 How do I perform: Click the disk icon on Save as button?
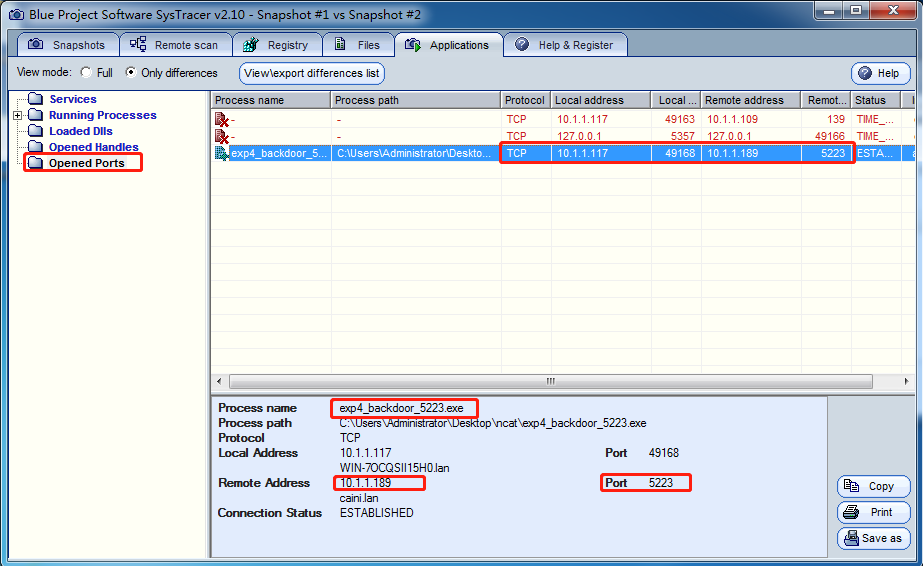tap(851, 538)
